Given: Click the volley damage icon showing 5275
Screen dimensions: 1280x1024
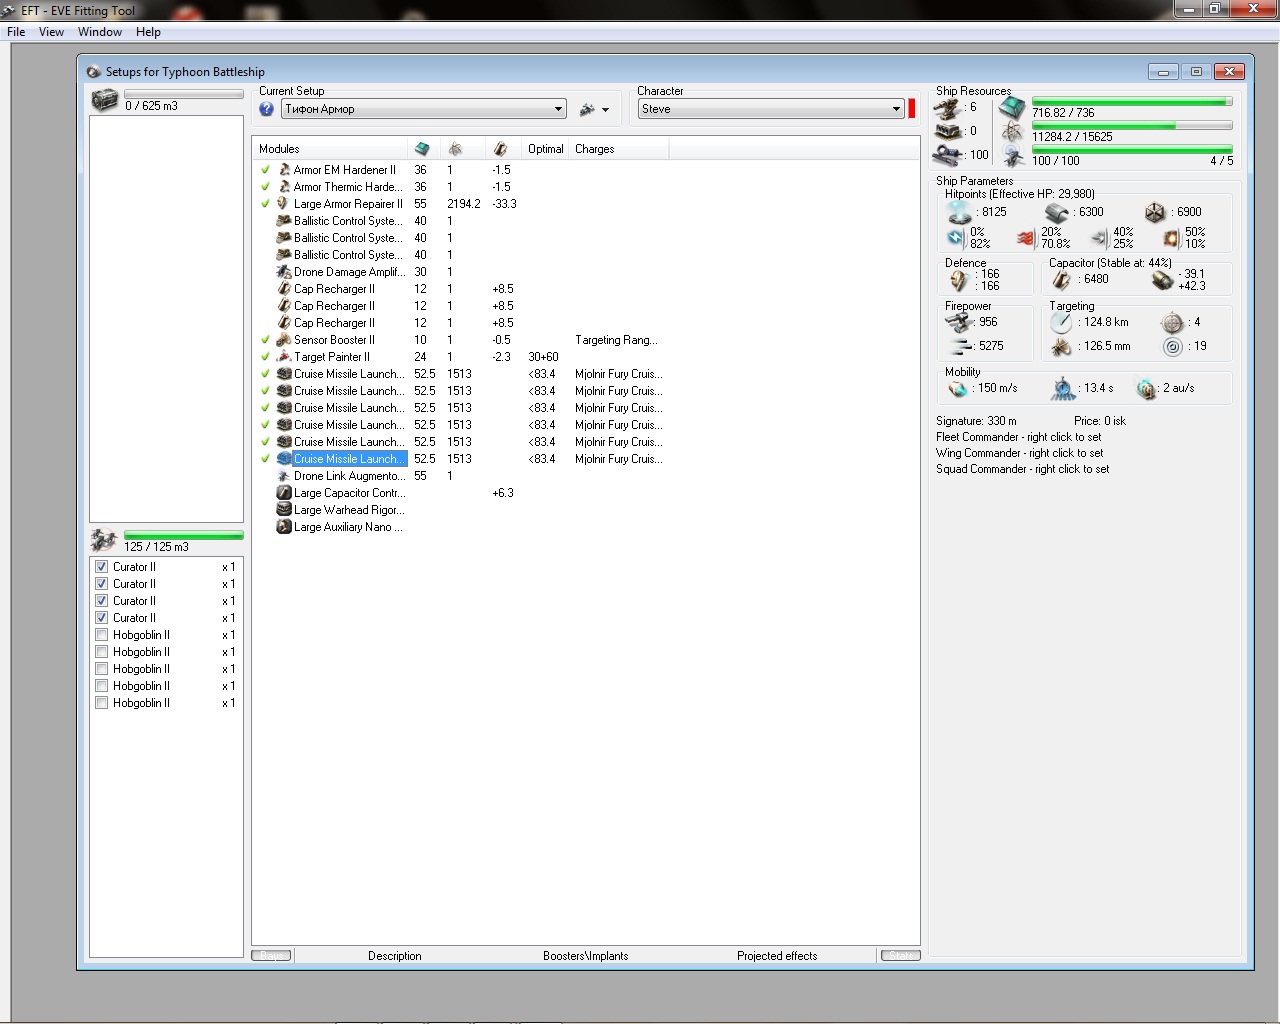Looking at the screenshot, I should (x=961, y=346).
